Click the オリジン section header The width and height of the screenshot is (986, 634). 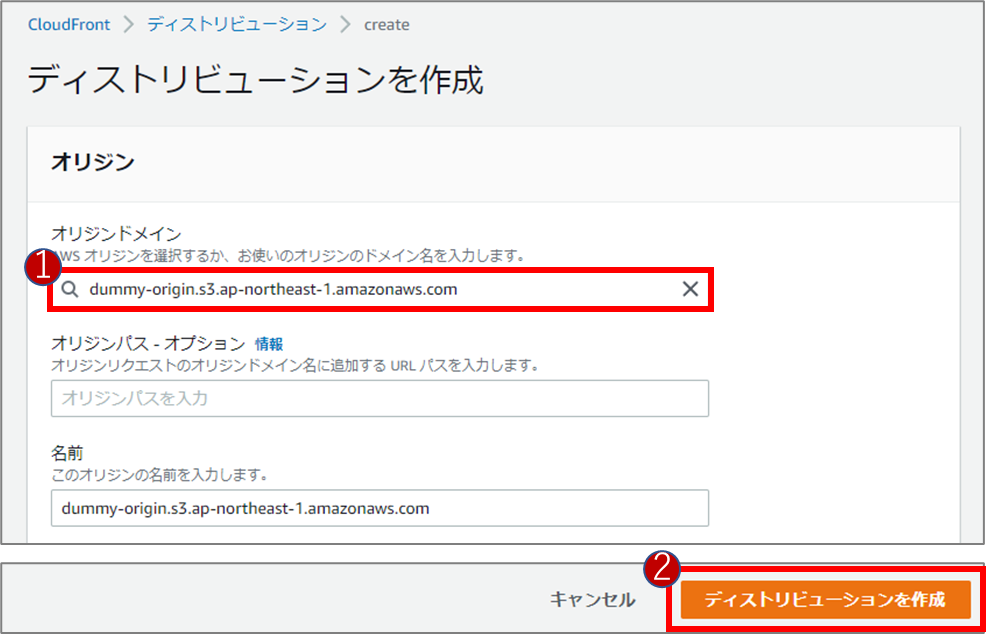click(92, 162)
